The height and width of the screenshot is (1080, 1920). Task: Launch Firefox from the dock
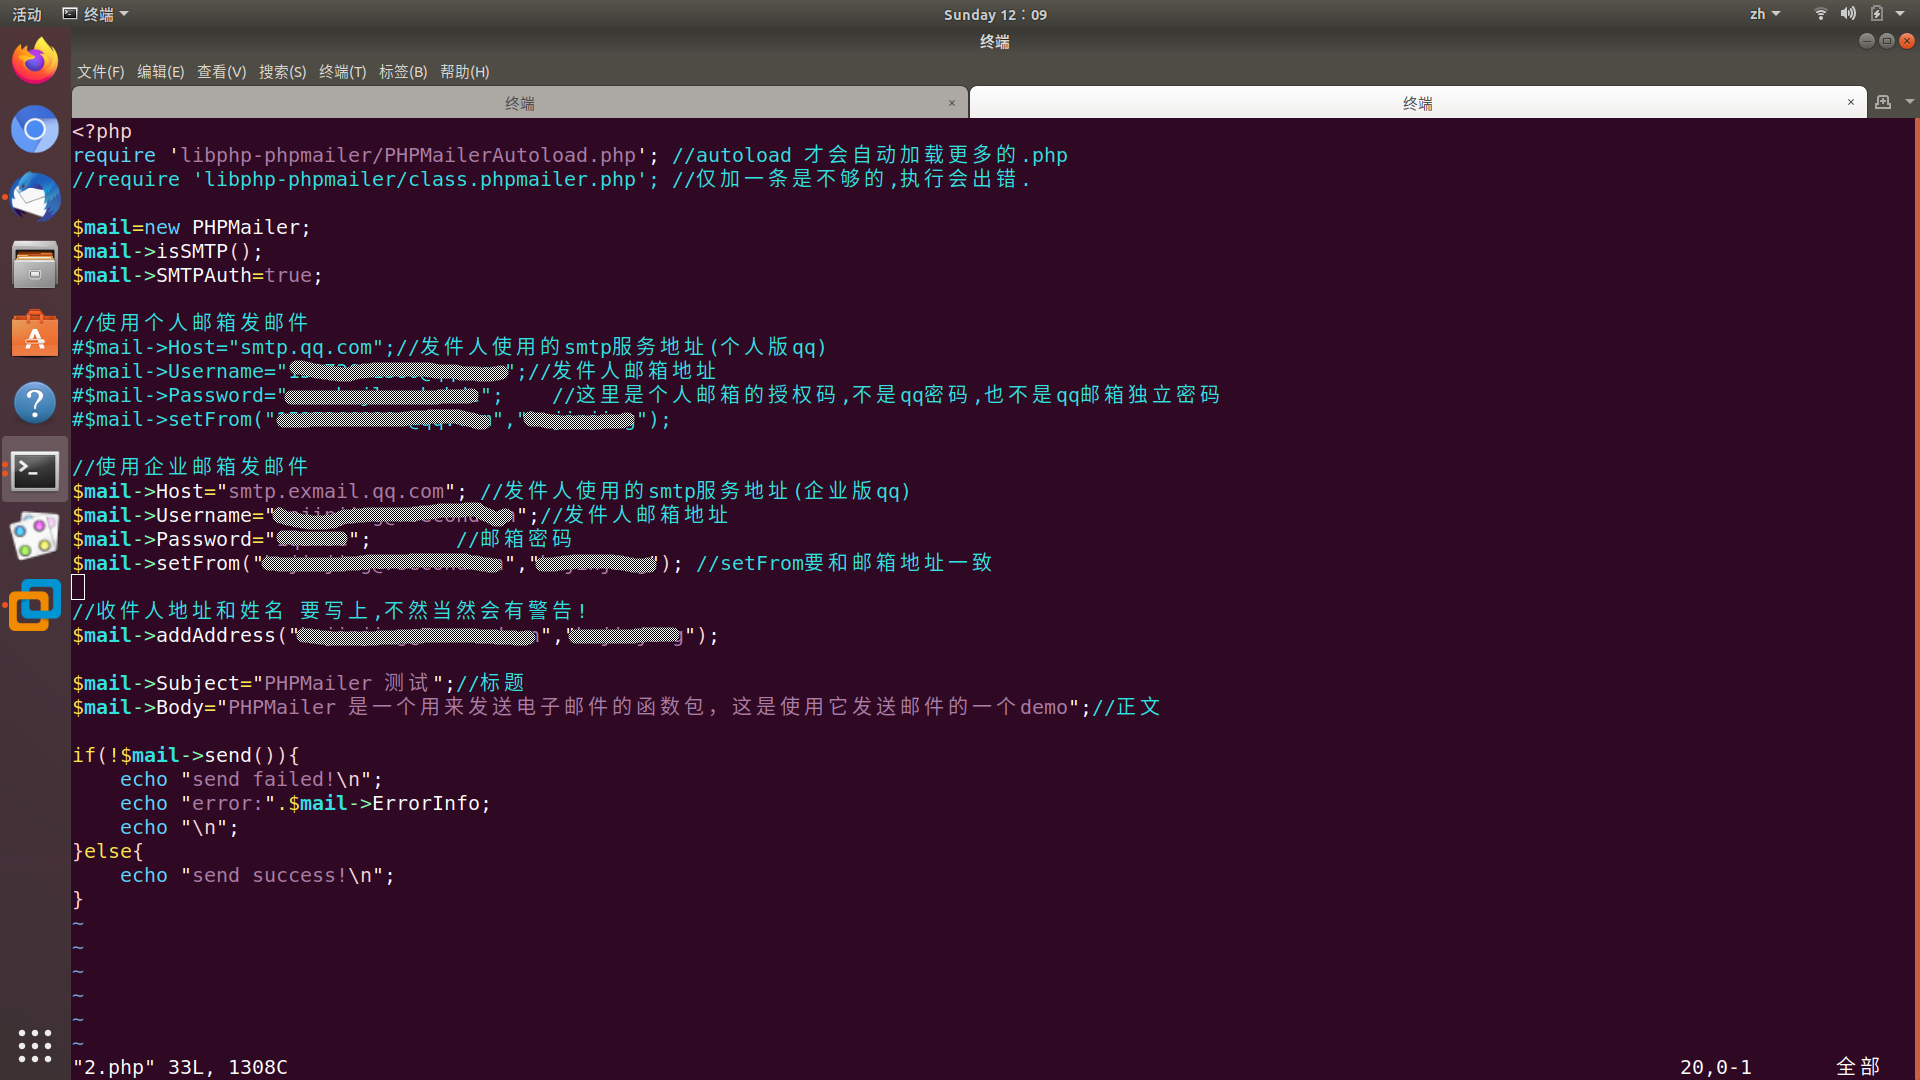click(35, 60)
